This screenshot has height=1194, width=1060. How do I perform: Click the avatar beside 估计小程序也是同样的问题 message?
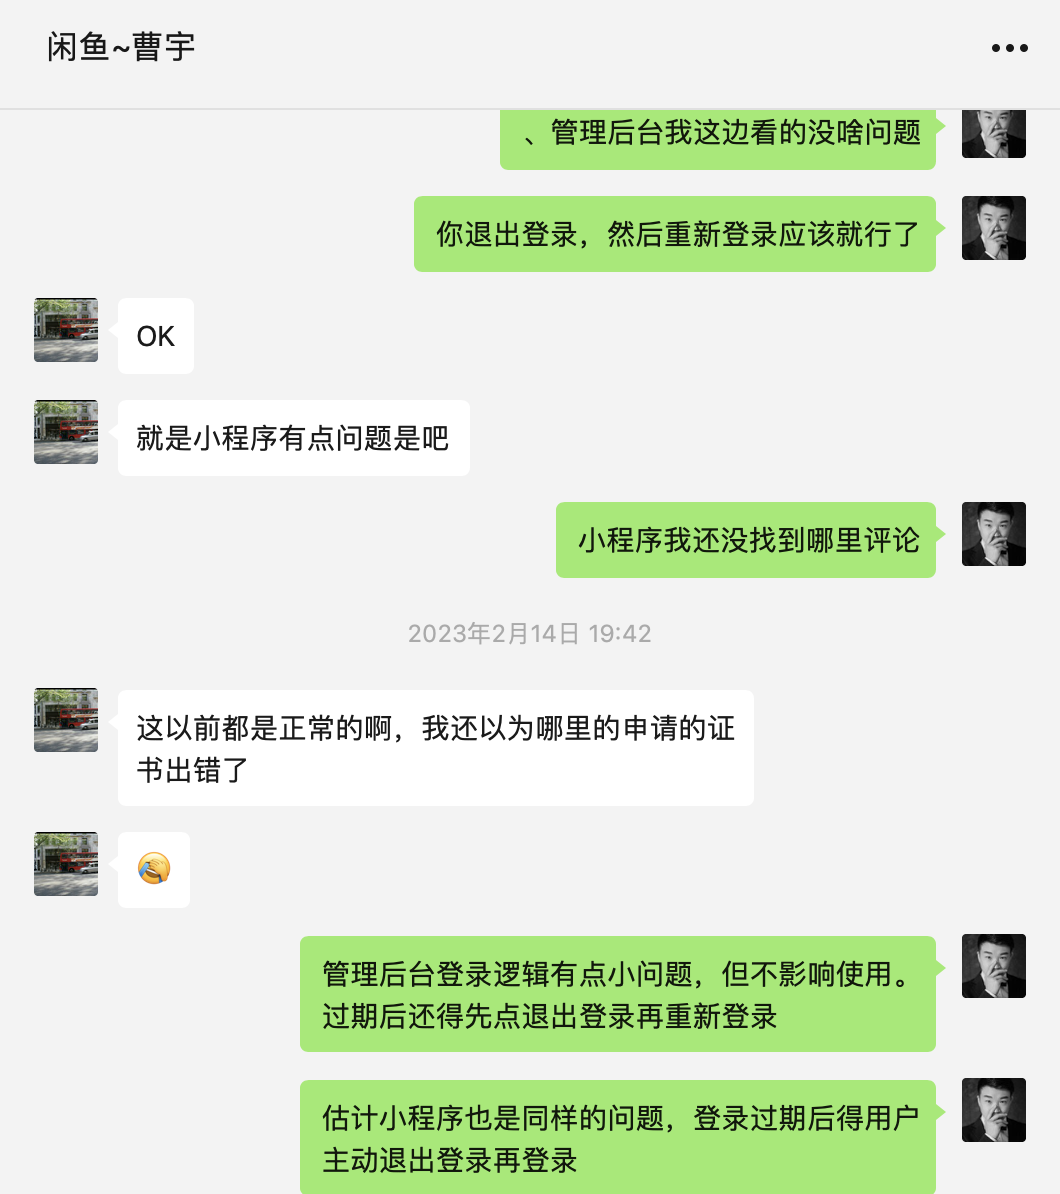pos(994,1110)
